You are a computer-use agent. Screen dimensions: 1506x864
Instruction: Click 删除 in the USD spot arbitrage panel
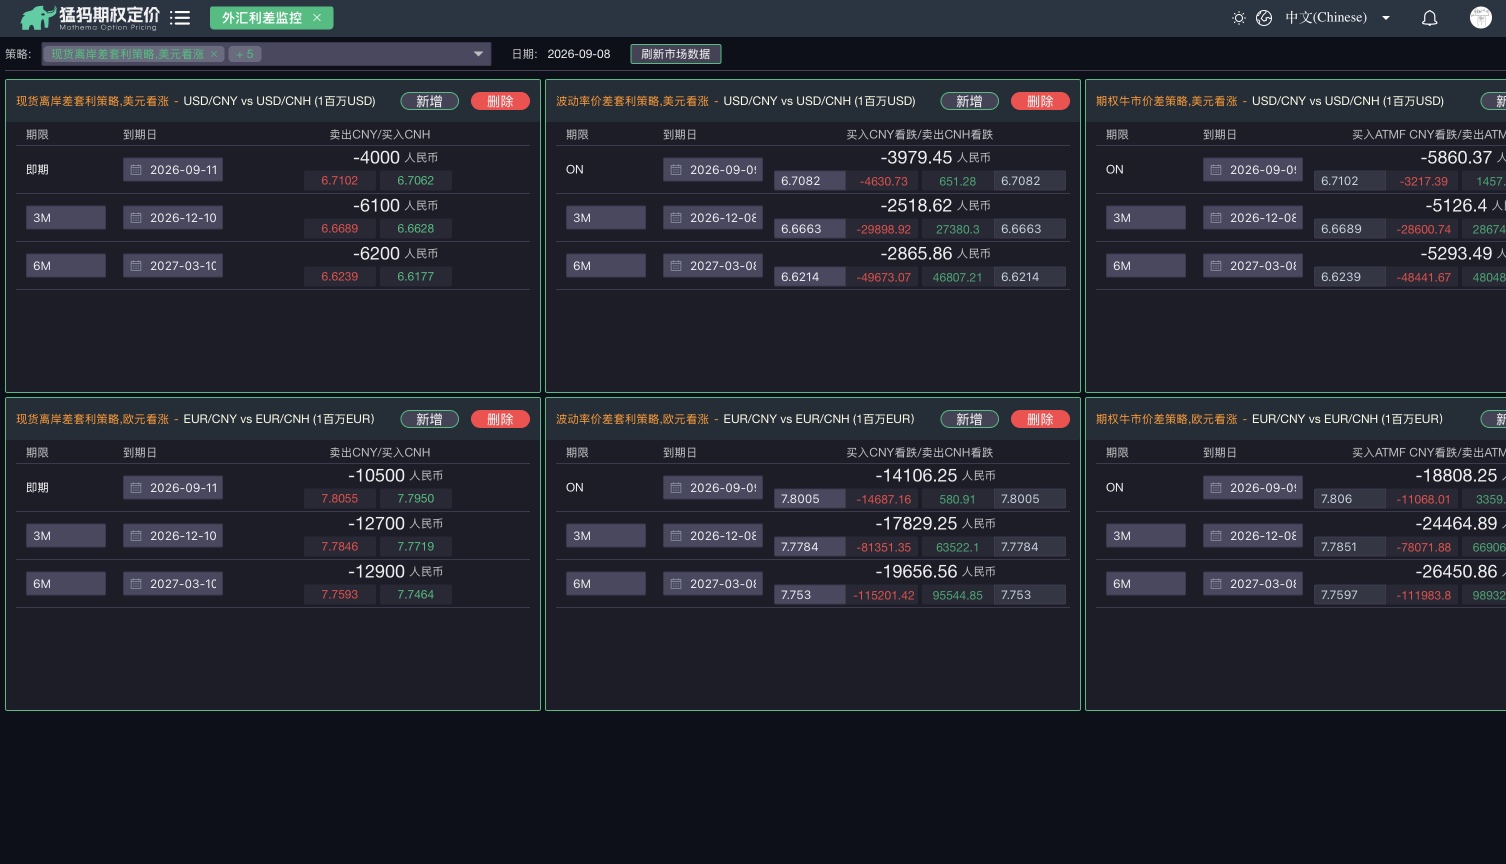500,101
